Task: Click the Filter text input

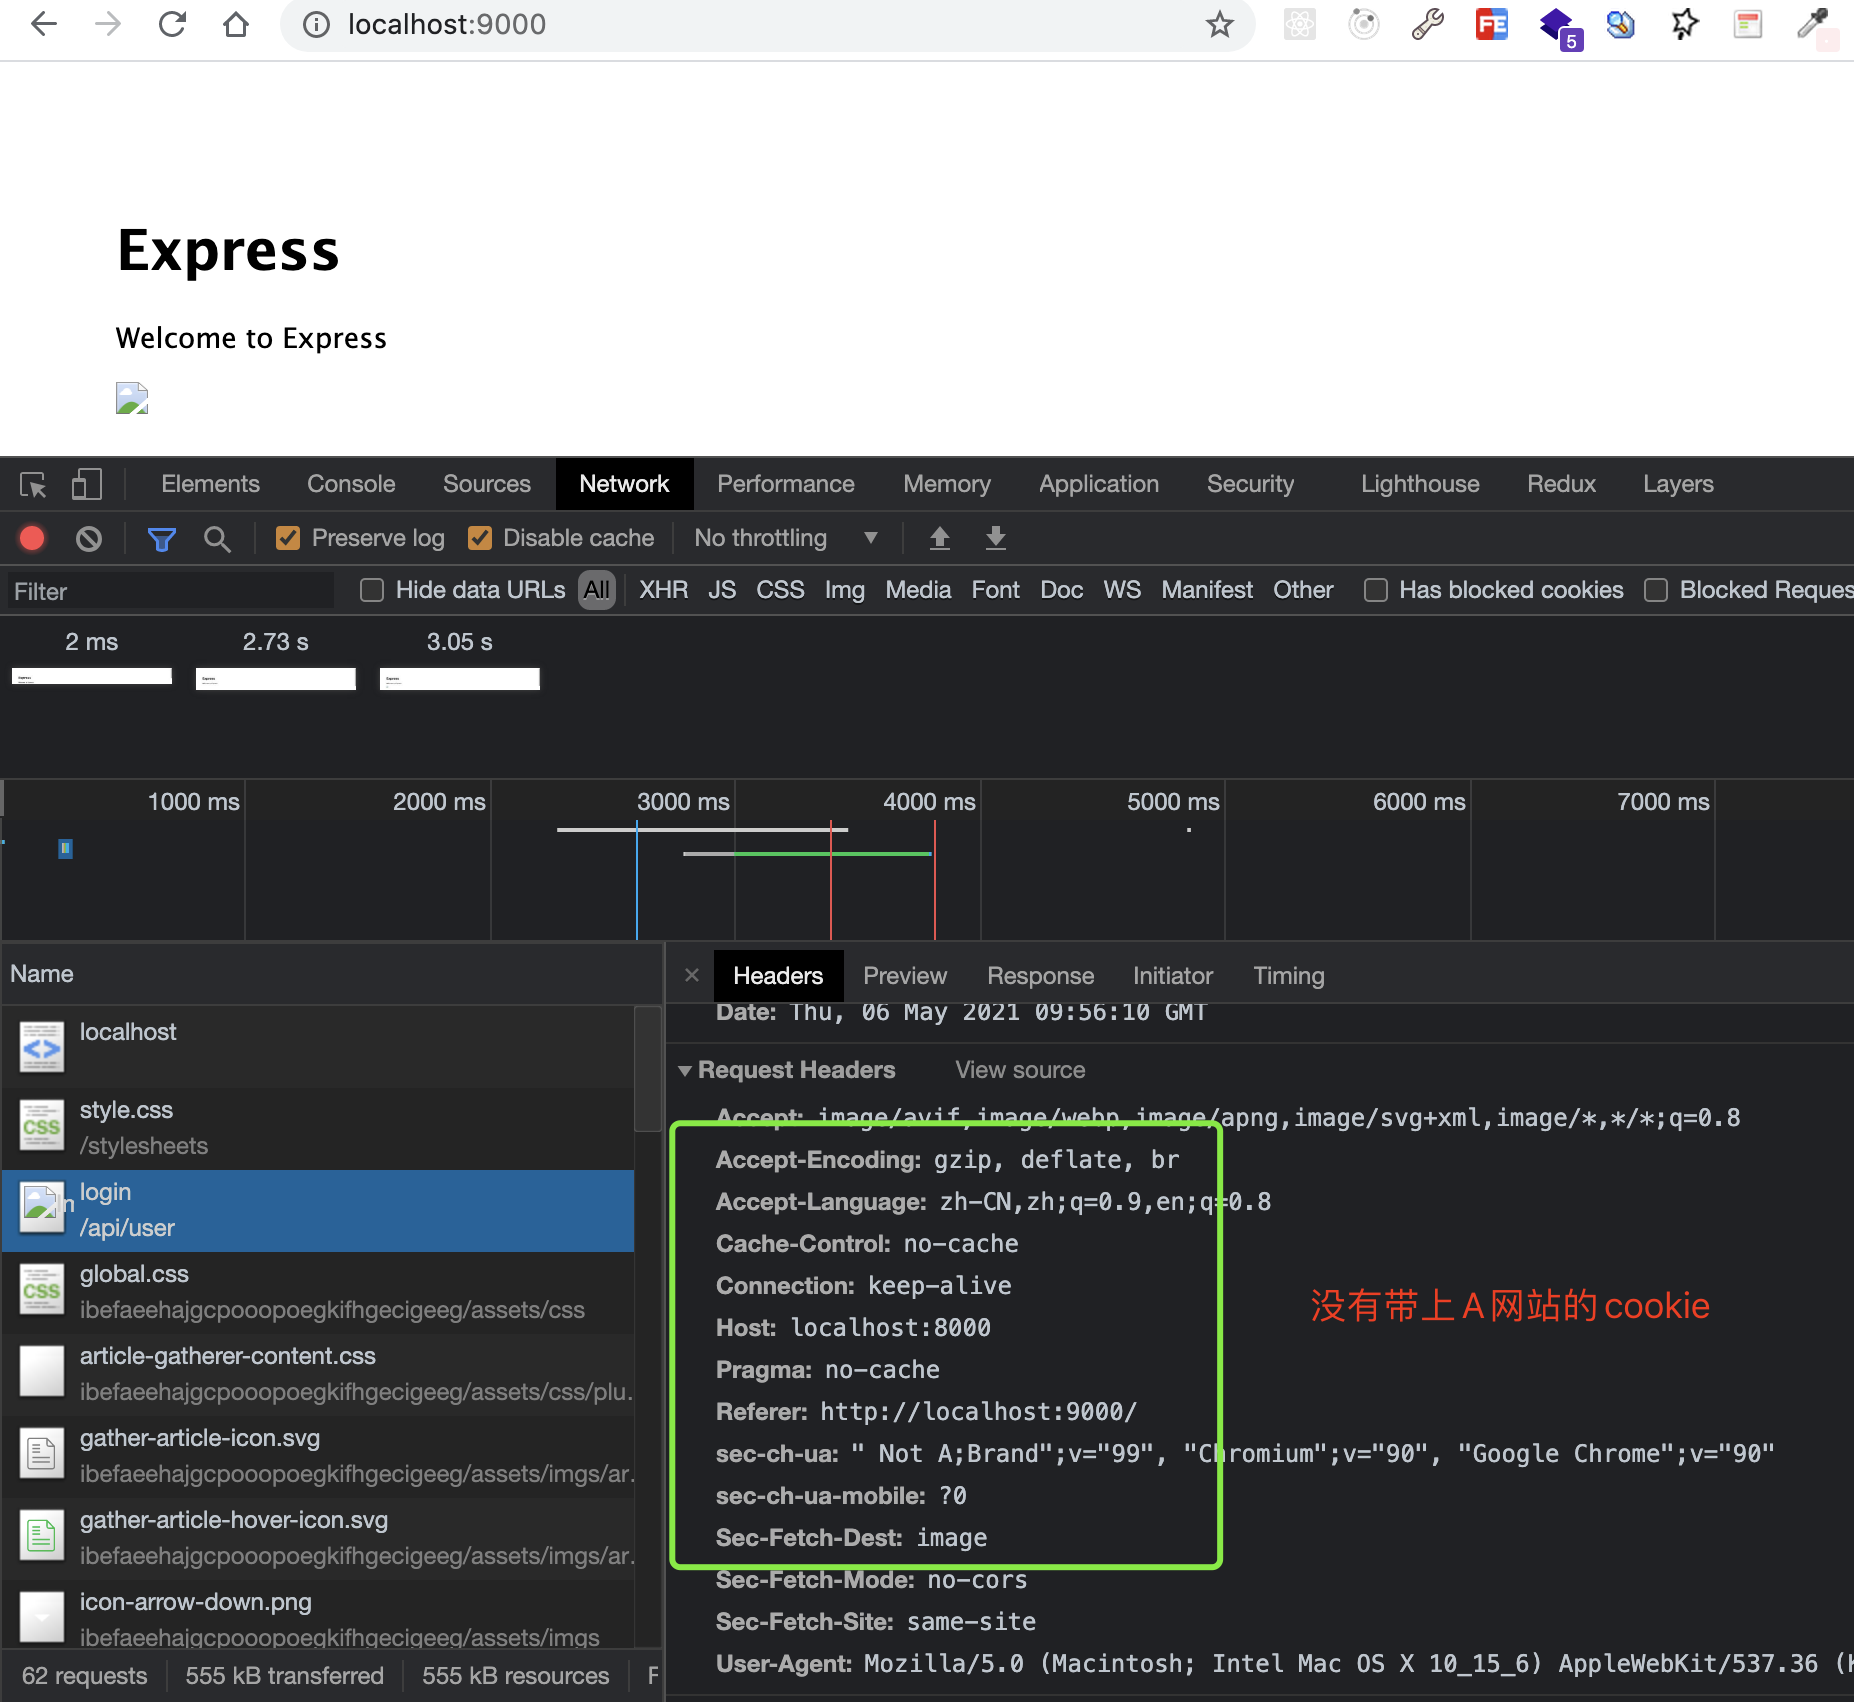Action: pyautogui.click(x=170, y=592)
